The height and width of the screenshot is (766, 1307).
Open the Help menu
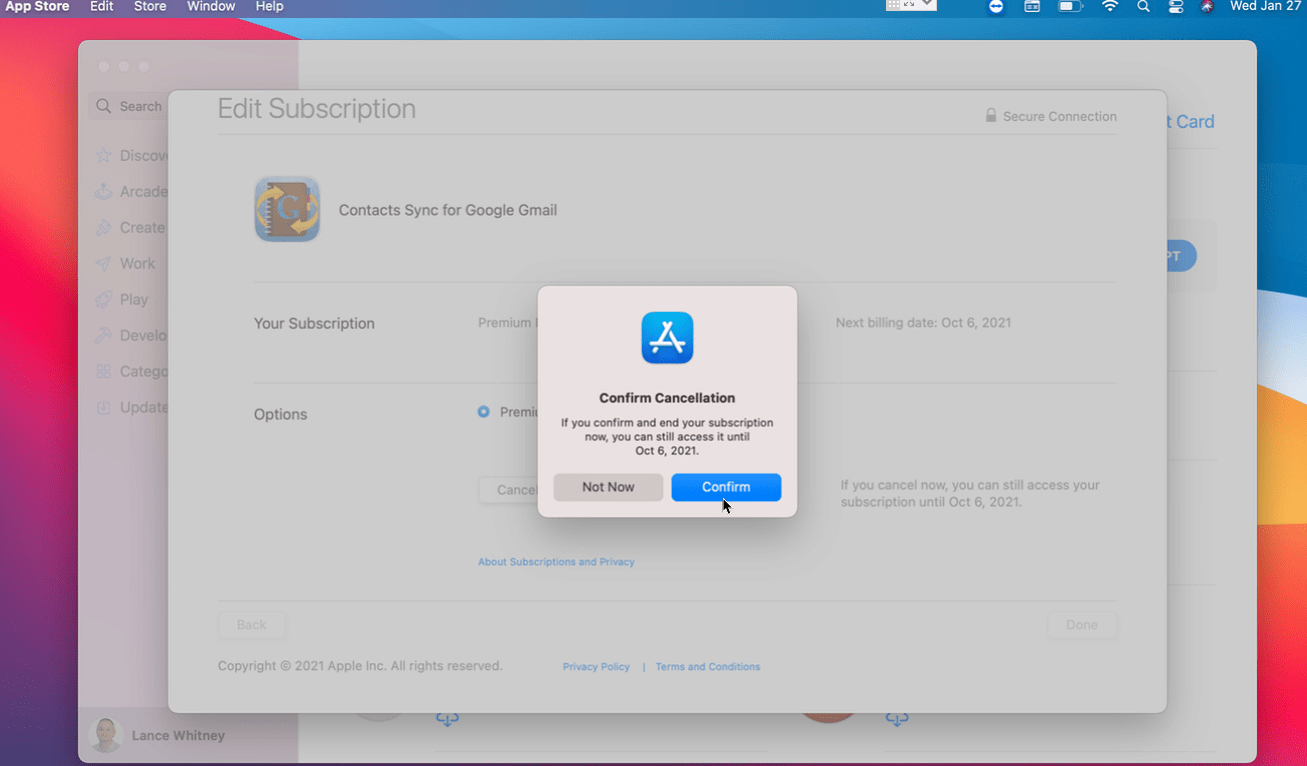(269, 7)
